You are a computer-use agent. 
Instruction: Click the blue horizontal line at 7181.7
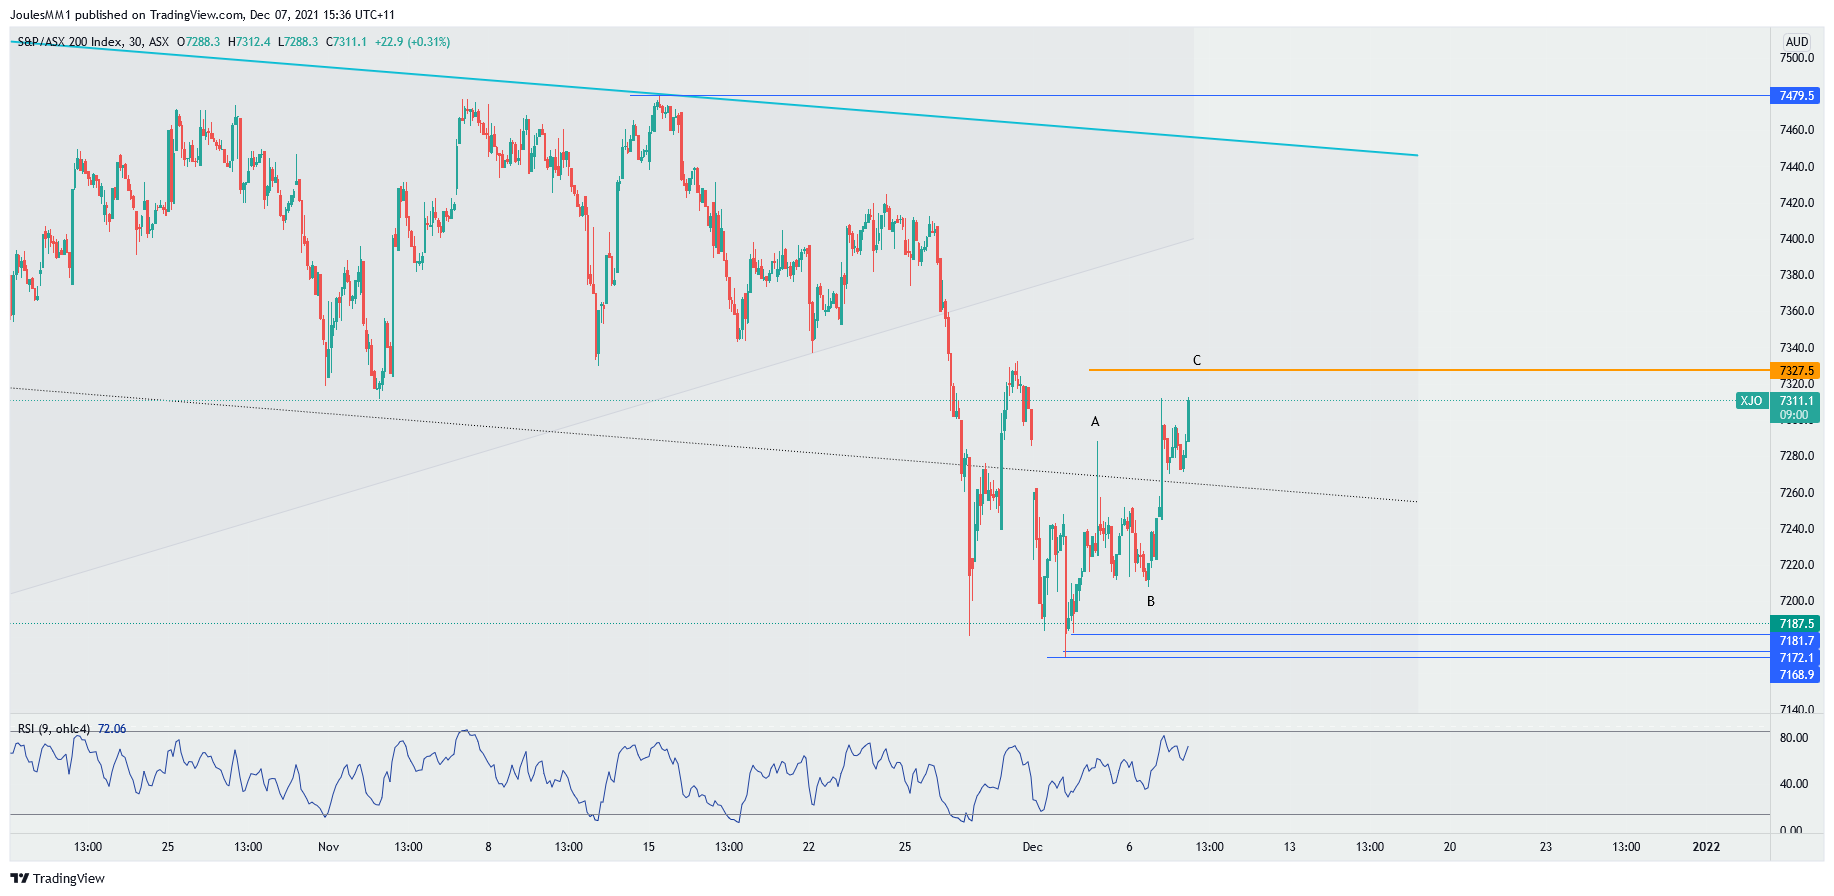1420,634
